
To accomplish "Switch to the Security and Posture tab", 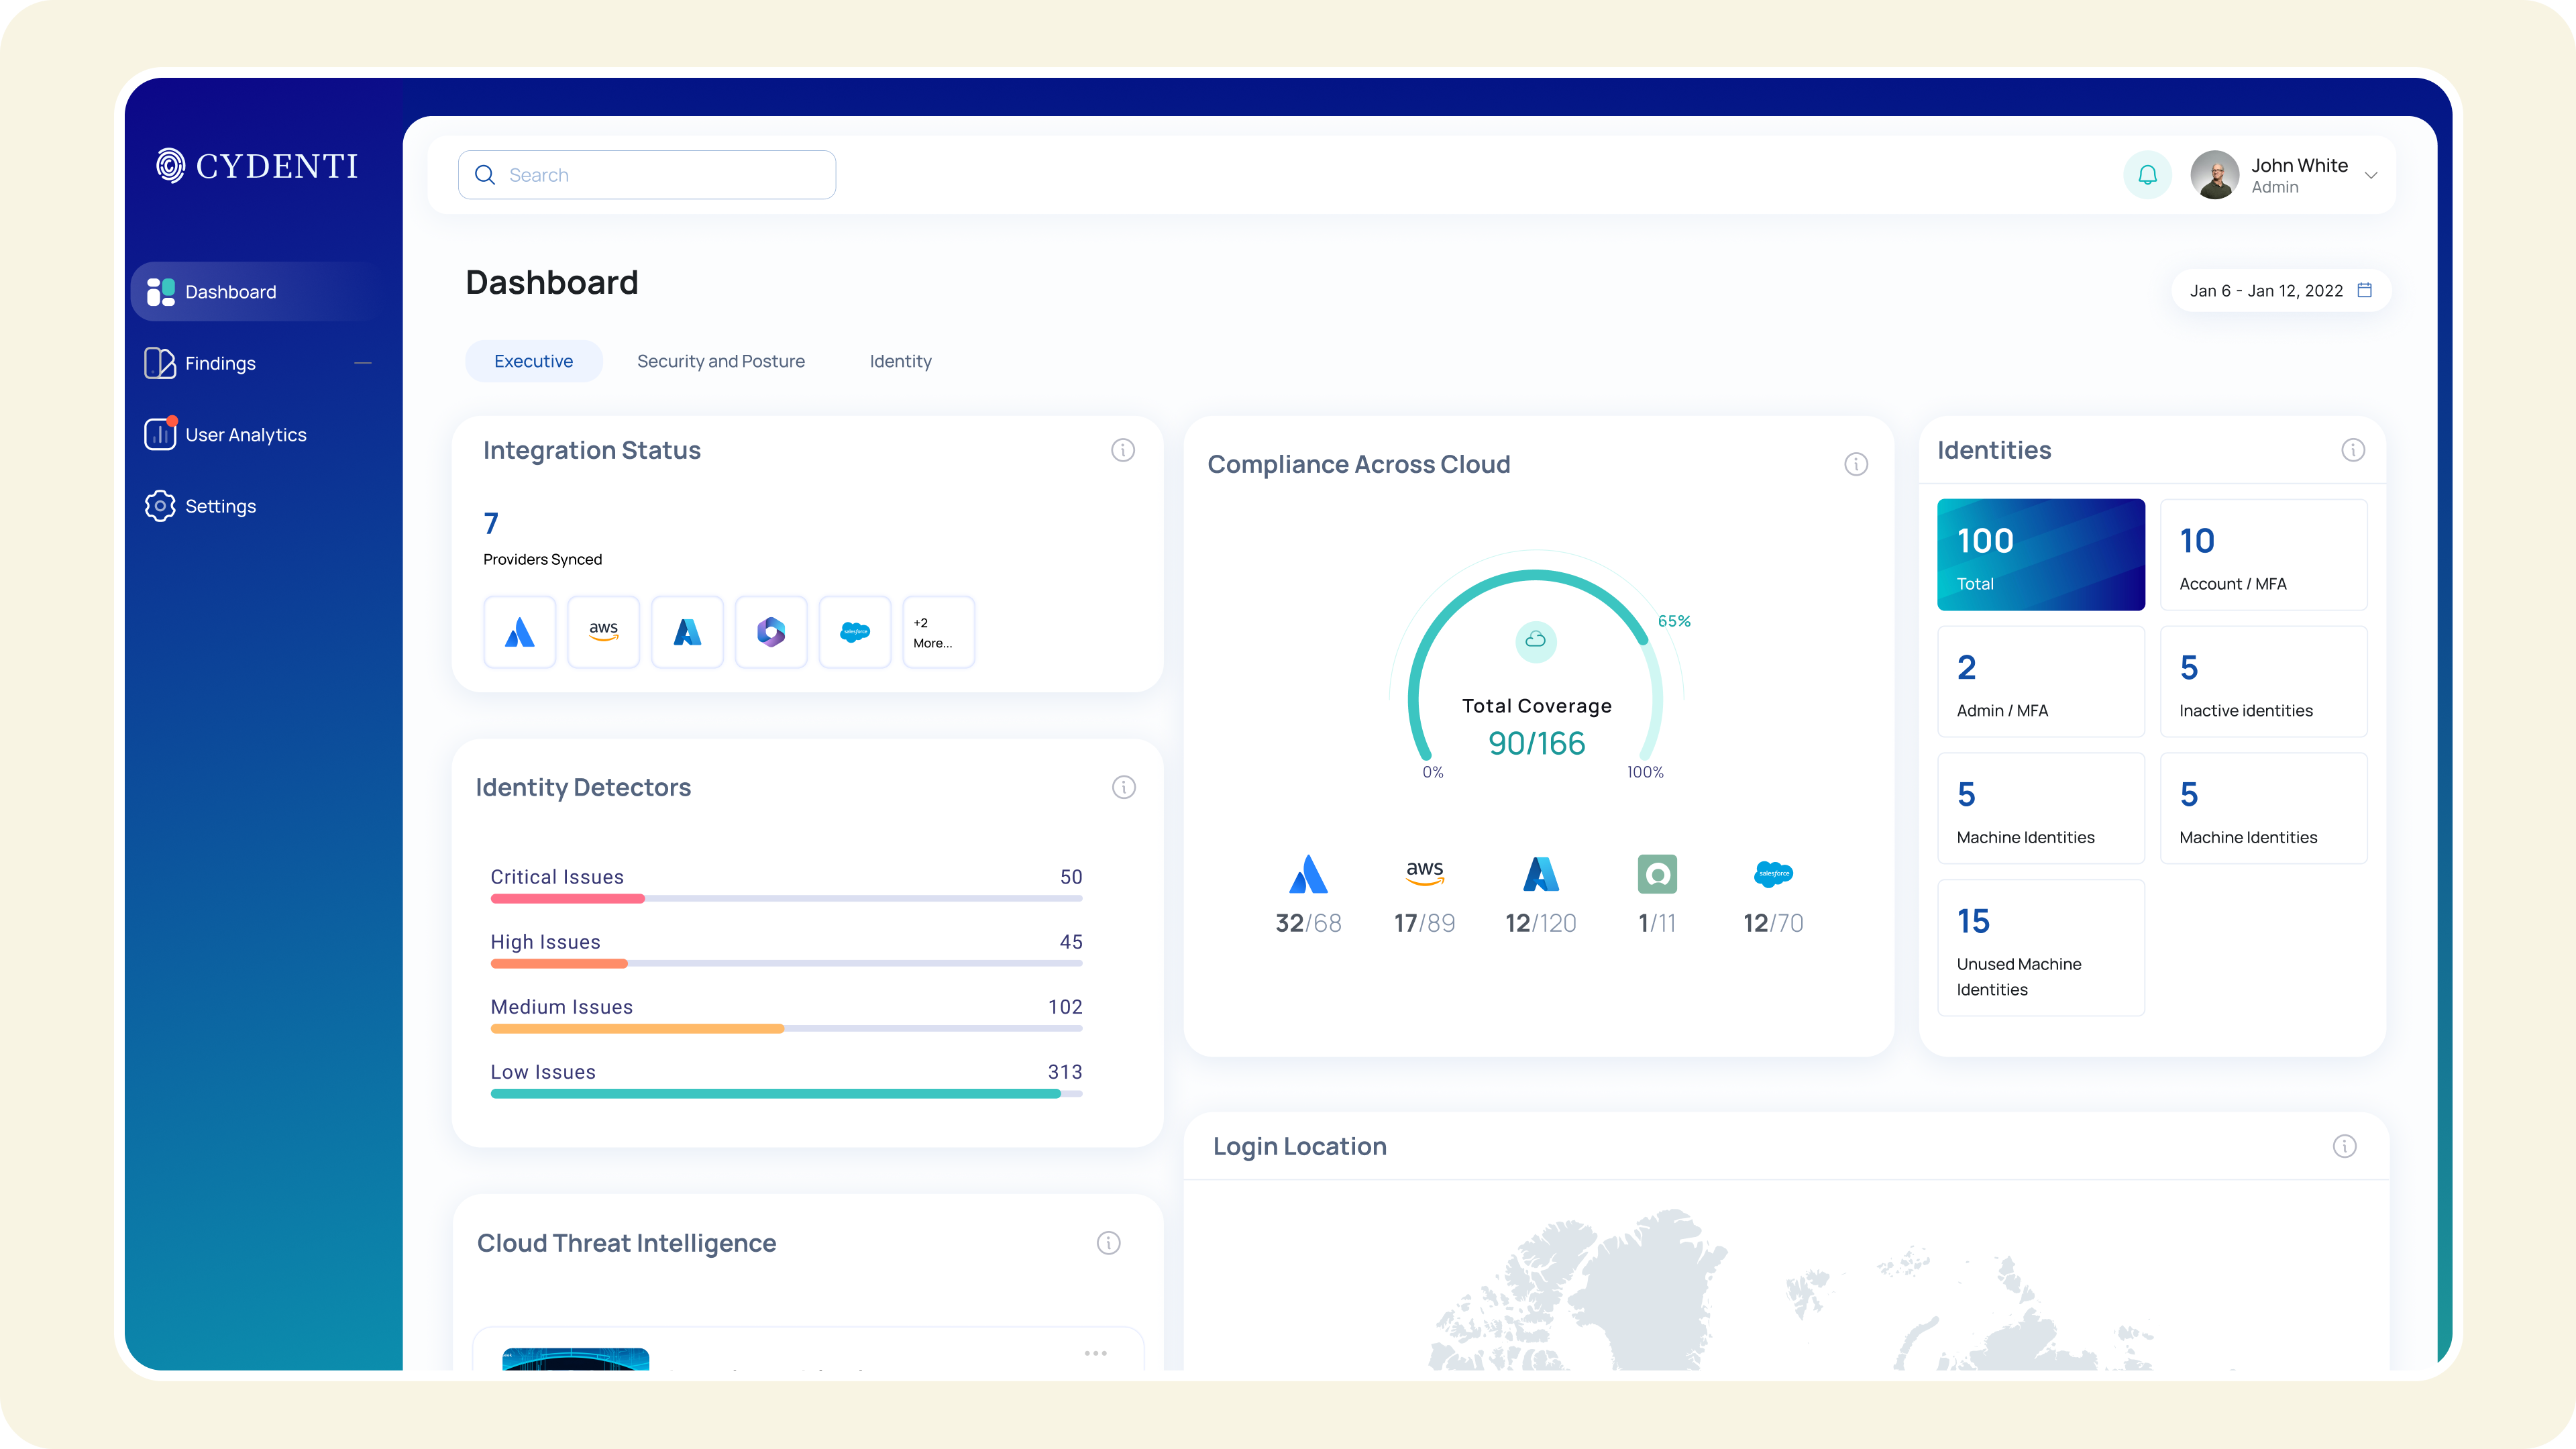I will pyautogui.click(x=721, y=361).
